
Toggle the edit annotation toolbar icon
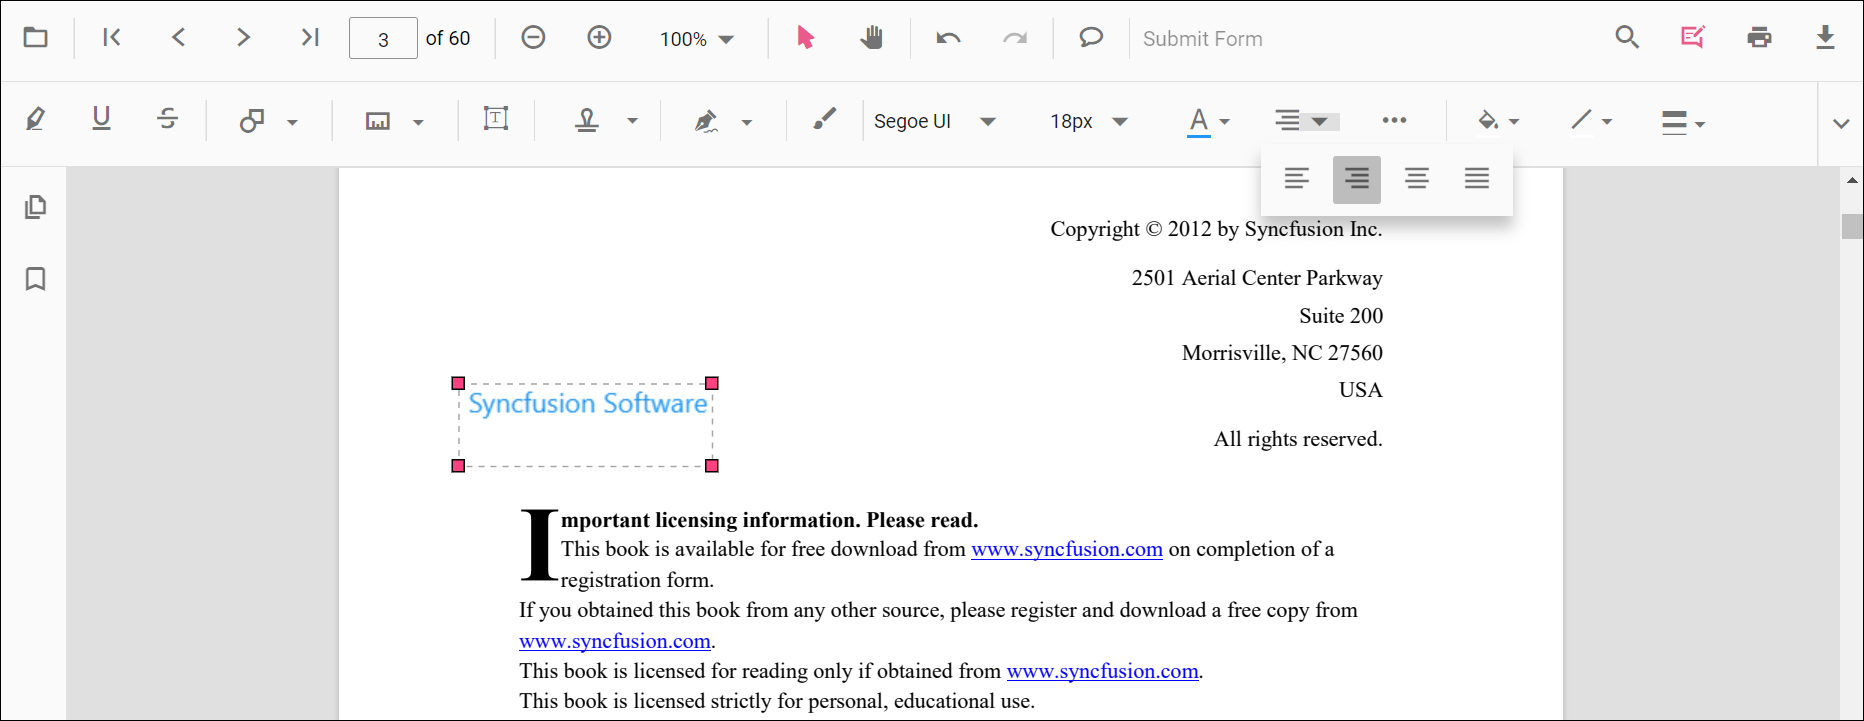click(1692, 38)
